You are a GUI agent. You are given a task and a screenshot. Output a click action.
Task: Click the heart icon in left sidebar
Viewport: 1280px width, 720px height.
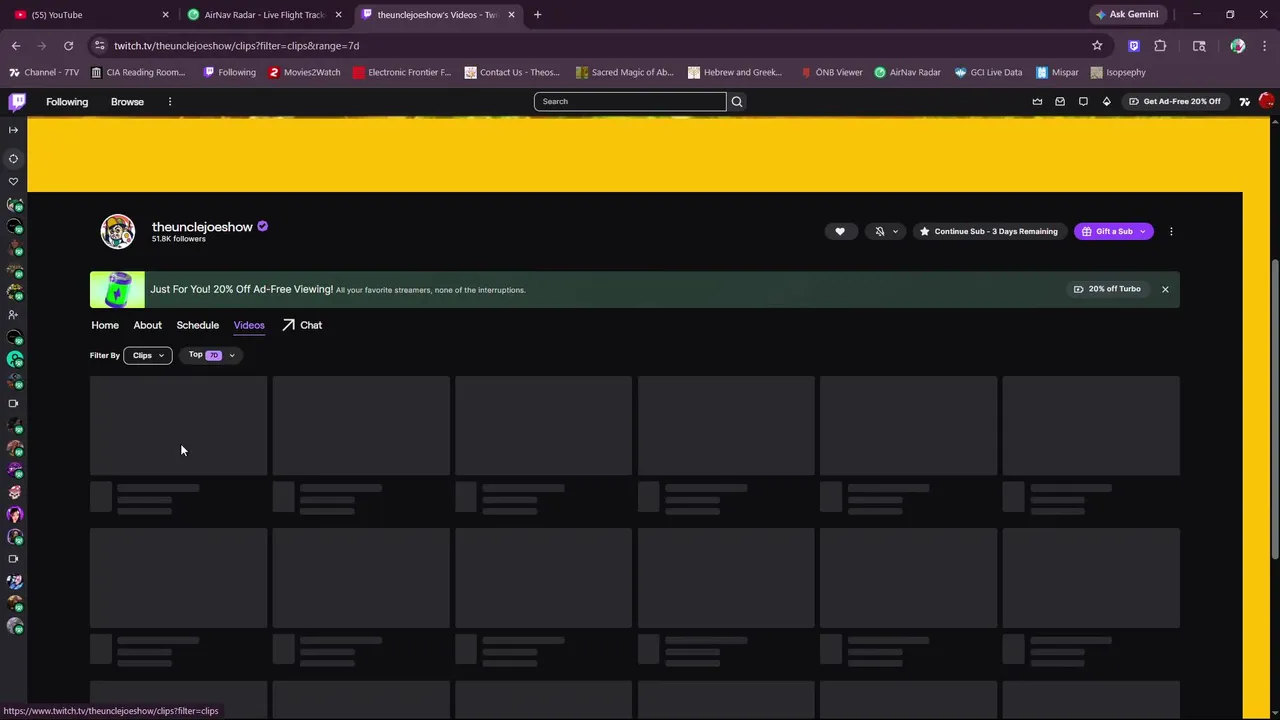coord(13,181)
